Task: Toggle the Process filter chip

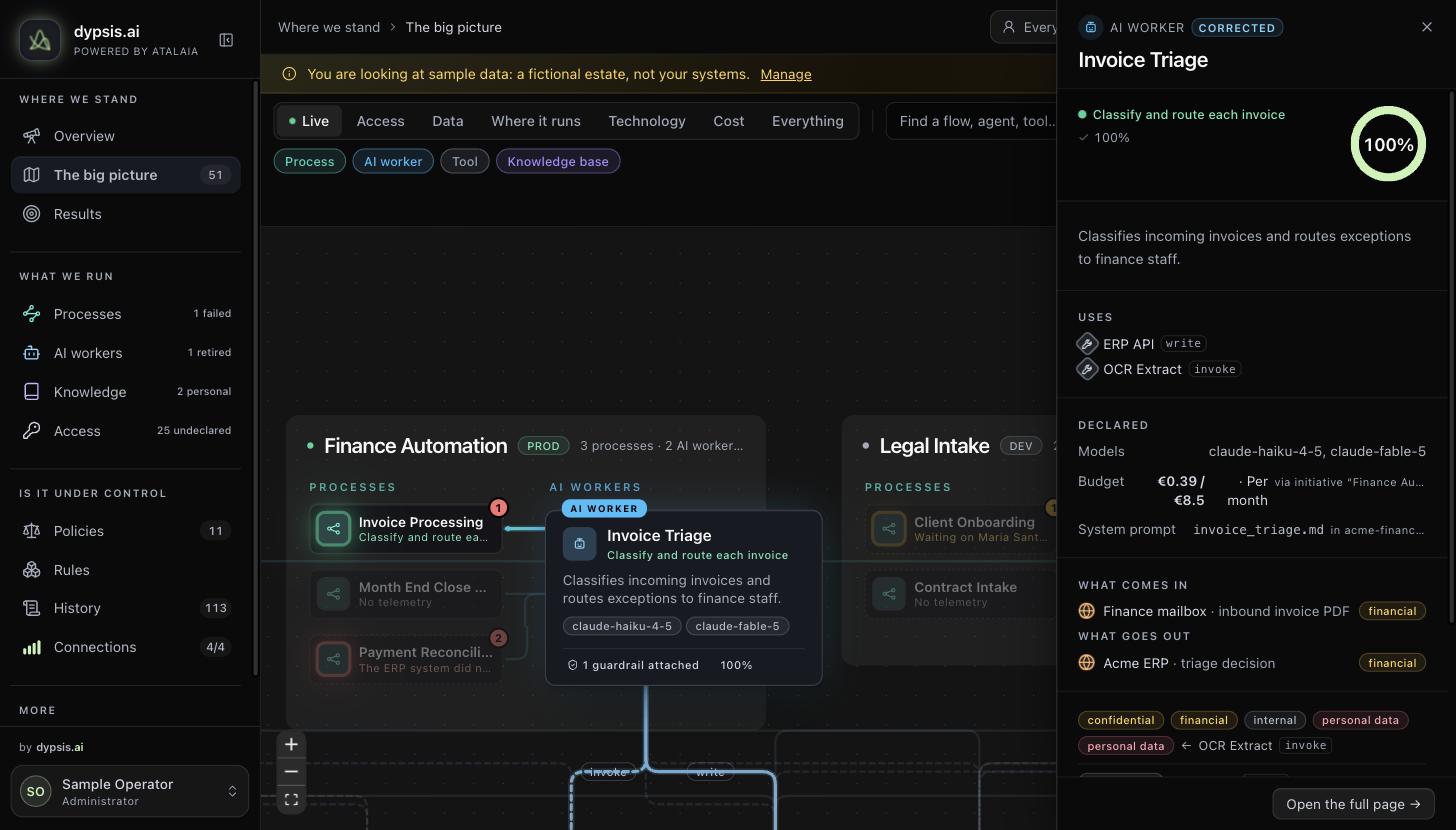Action: click(310, 161)
